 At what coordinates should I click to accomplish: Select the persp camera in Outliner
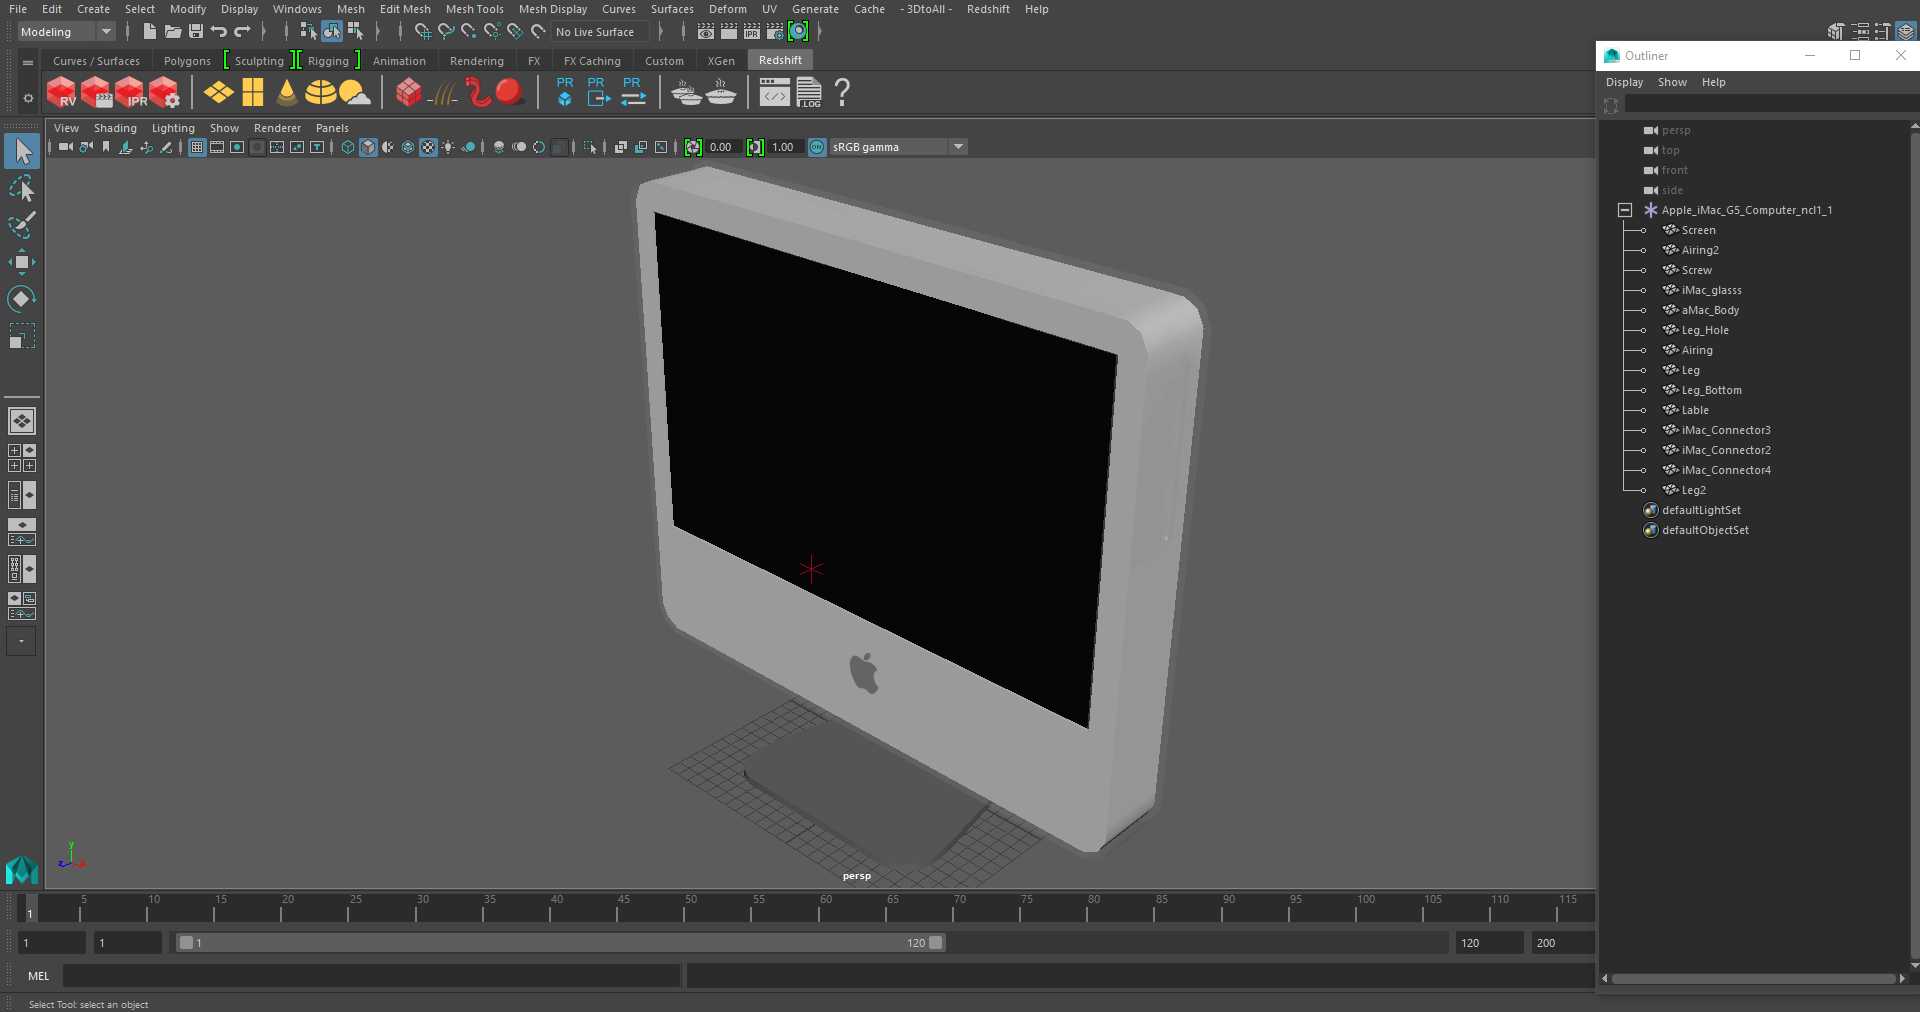(x=1676, y=130)
